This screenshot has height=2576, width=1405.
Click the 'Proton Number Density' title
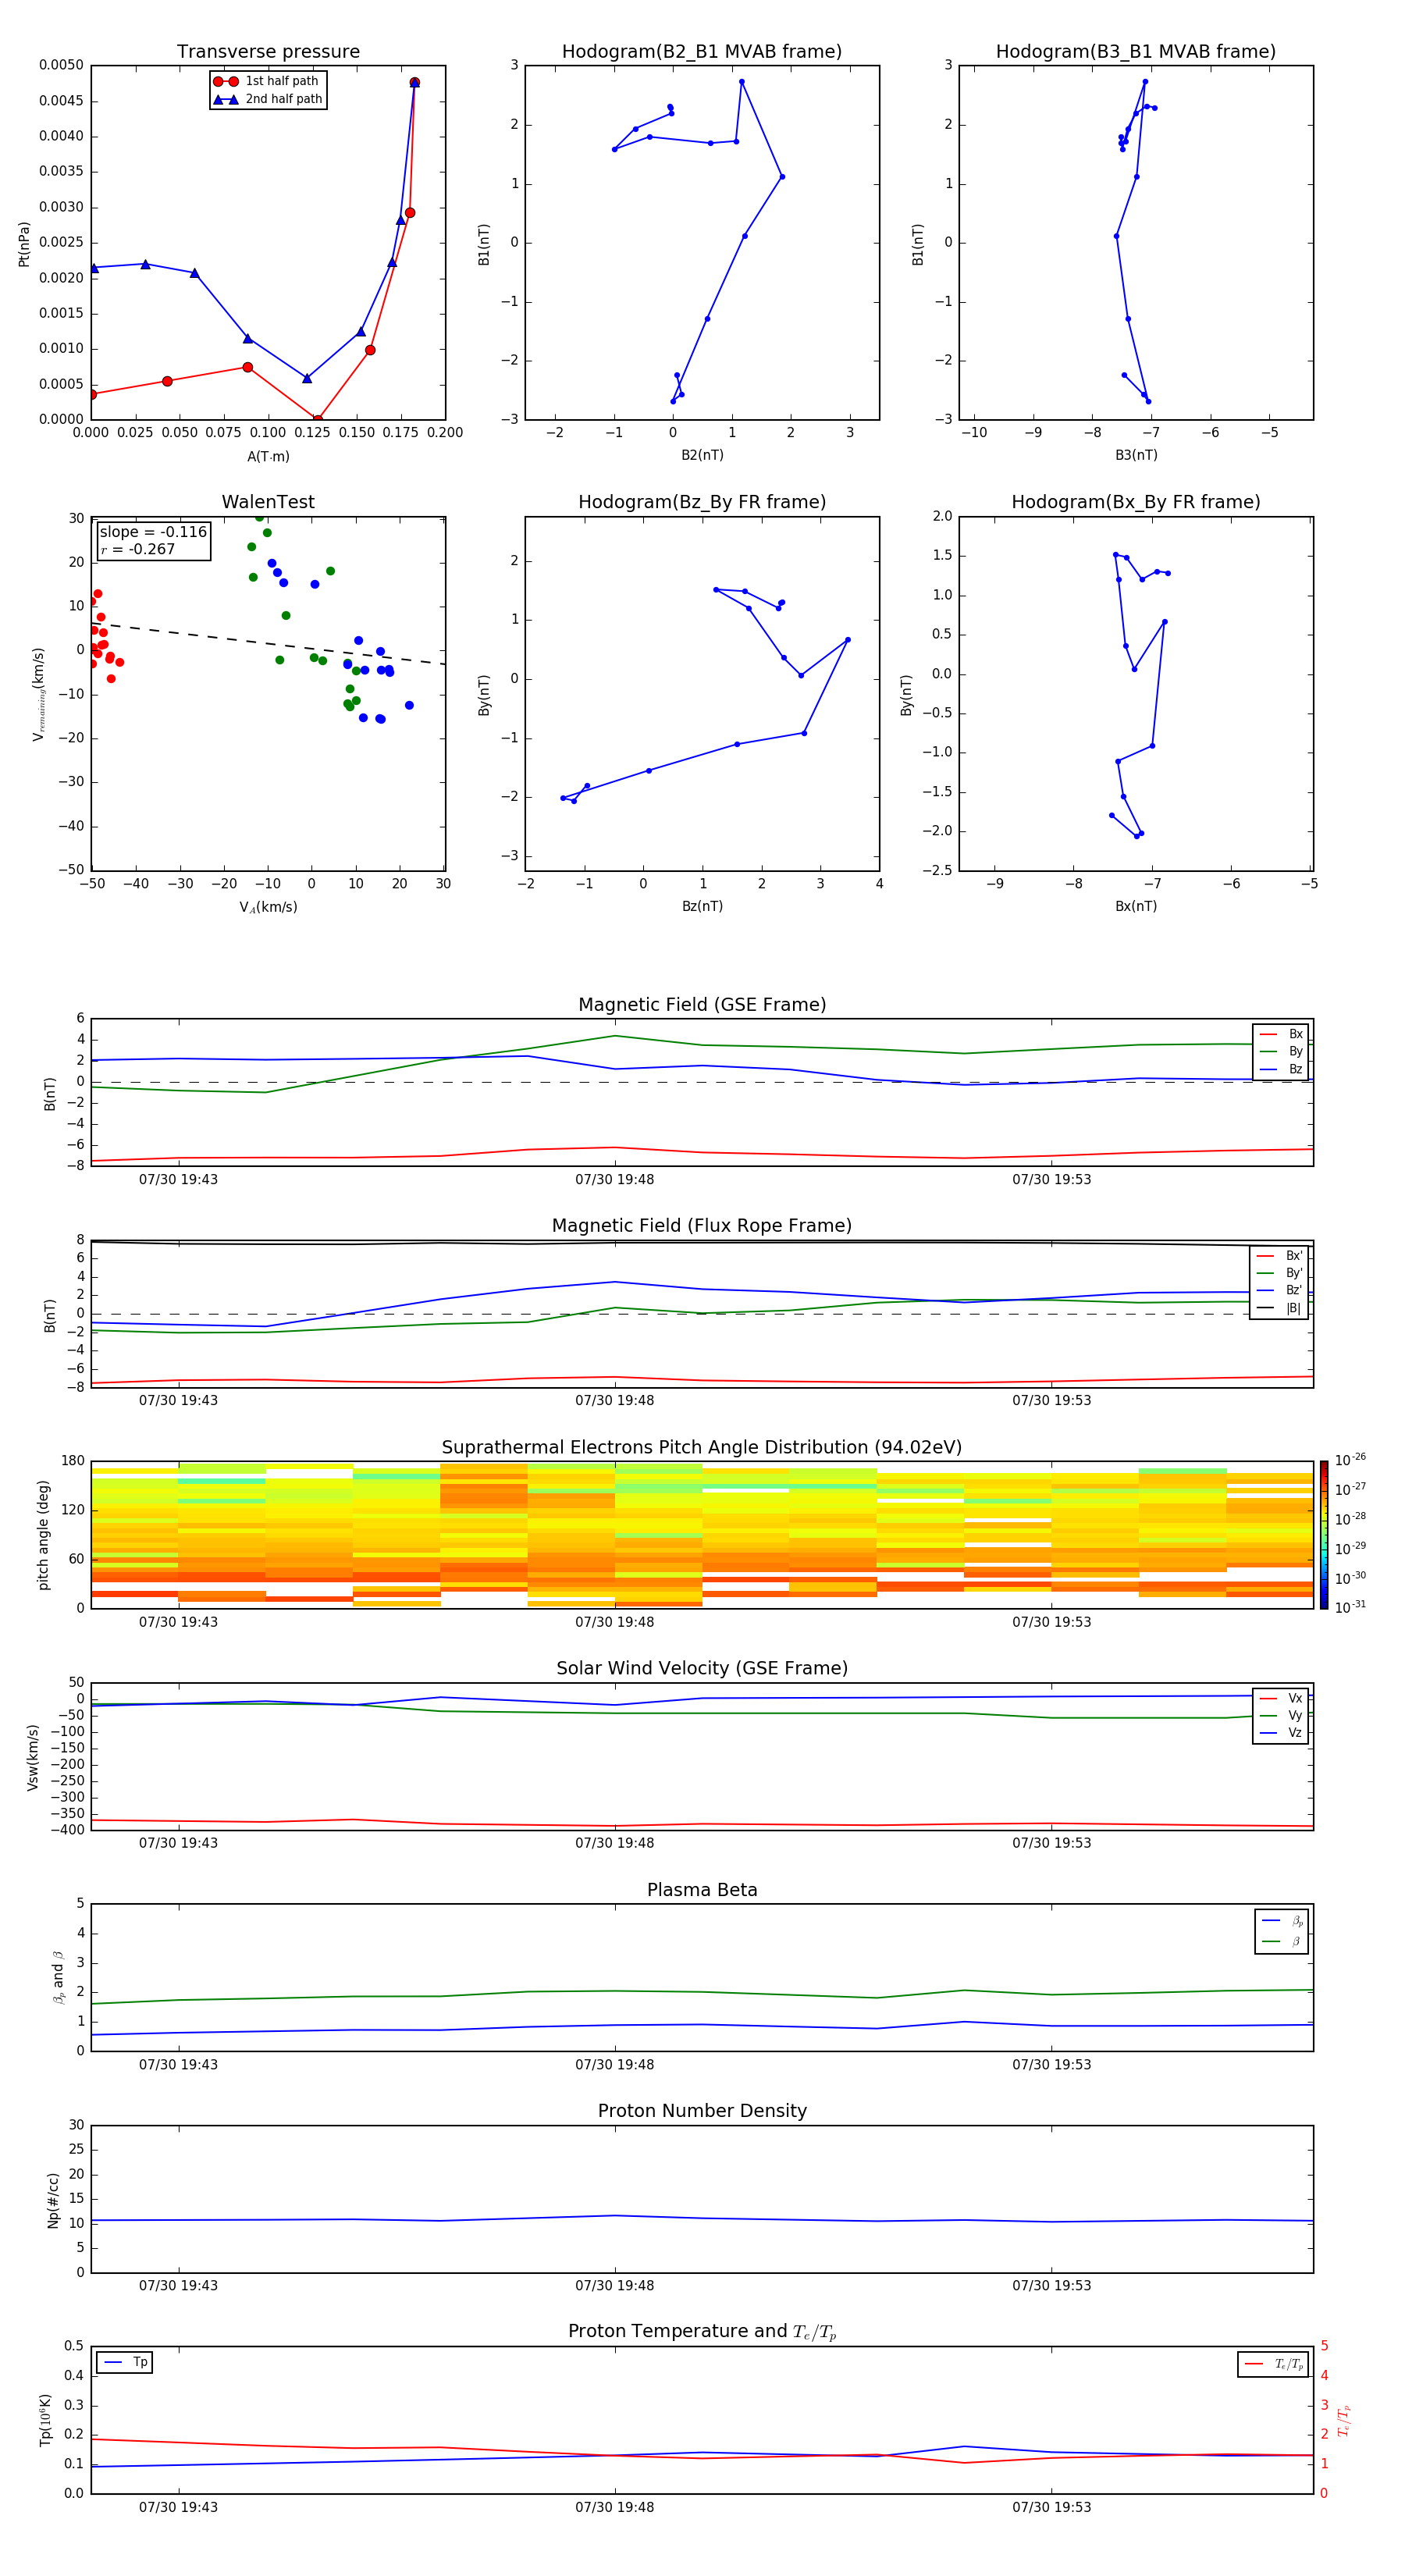coord(702,2111)
